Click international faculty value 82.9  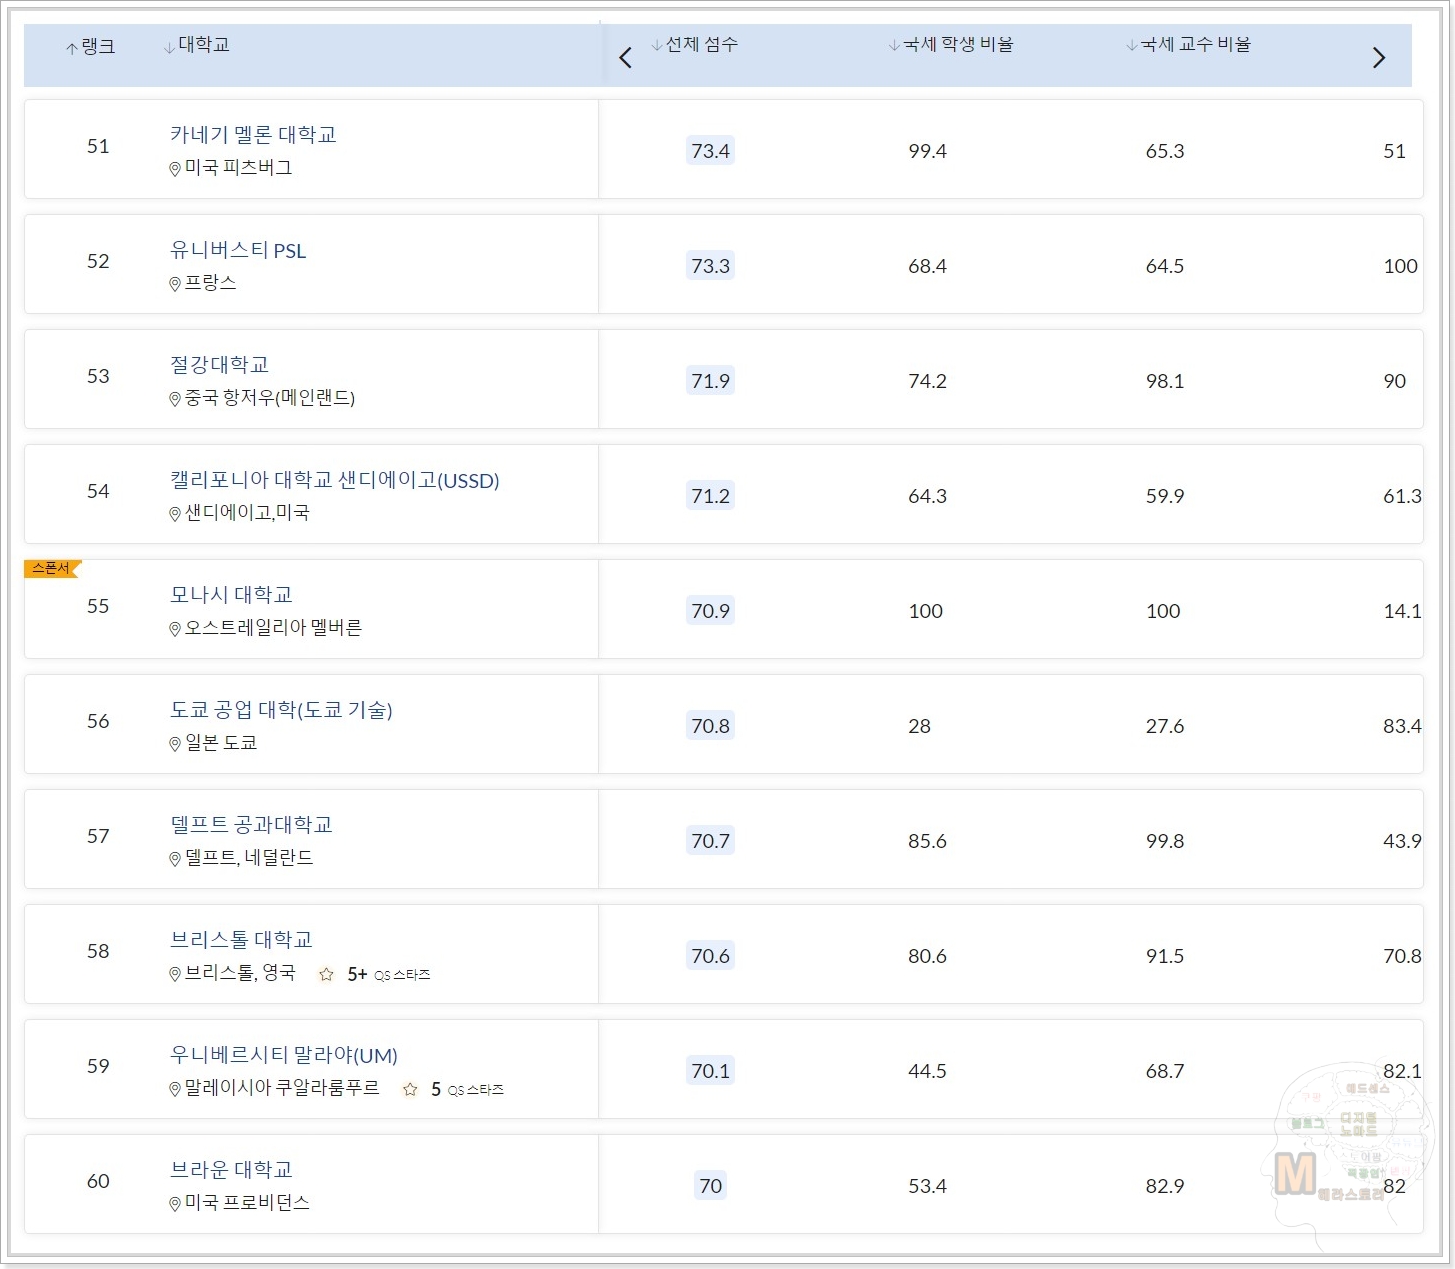(1165, 1186)
